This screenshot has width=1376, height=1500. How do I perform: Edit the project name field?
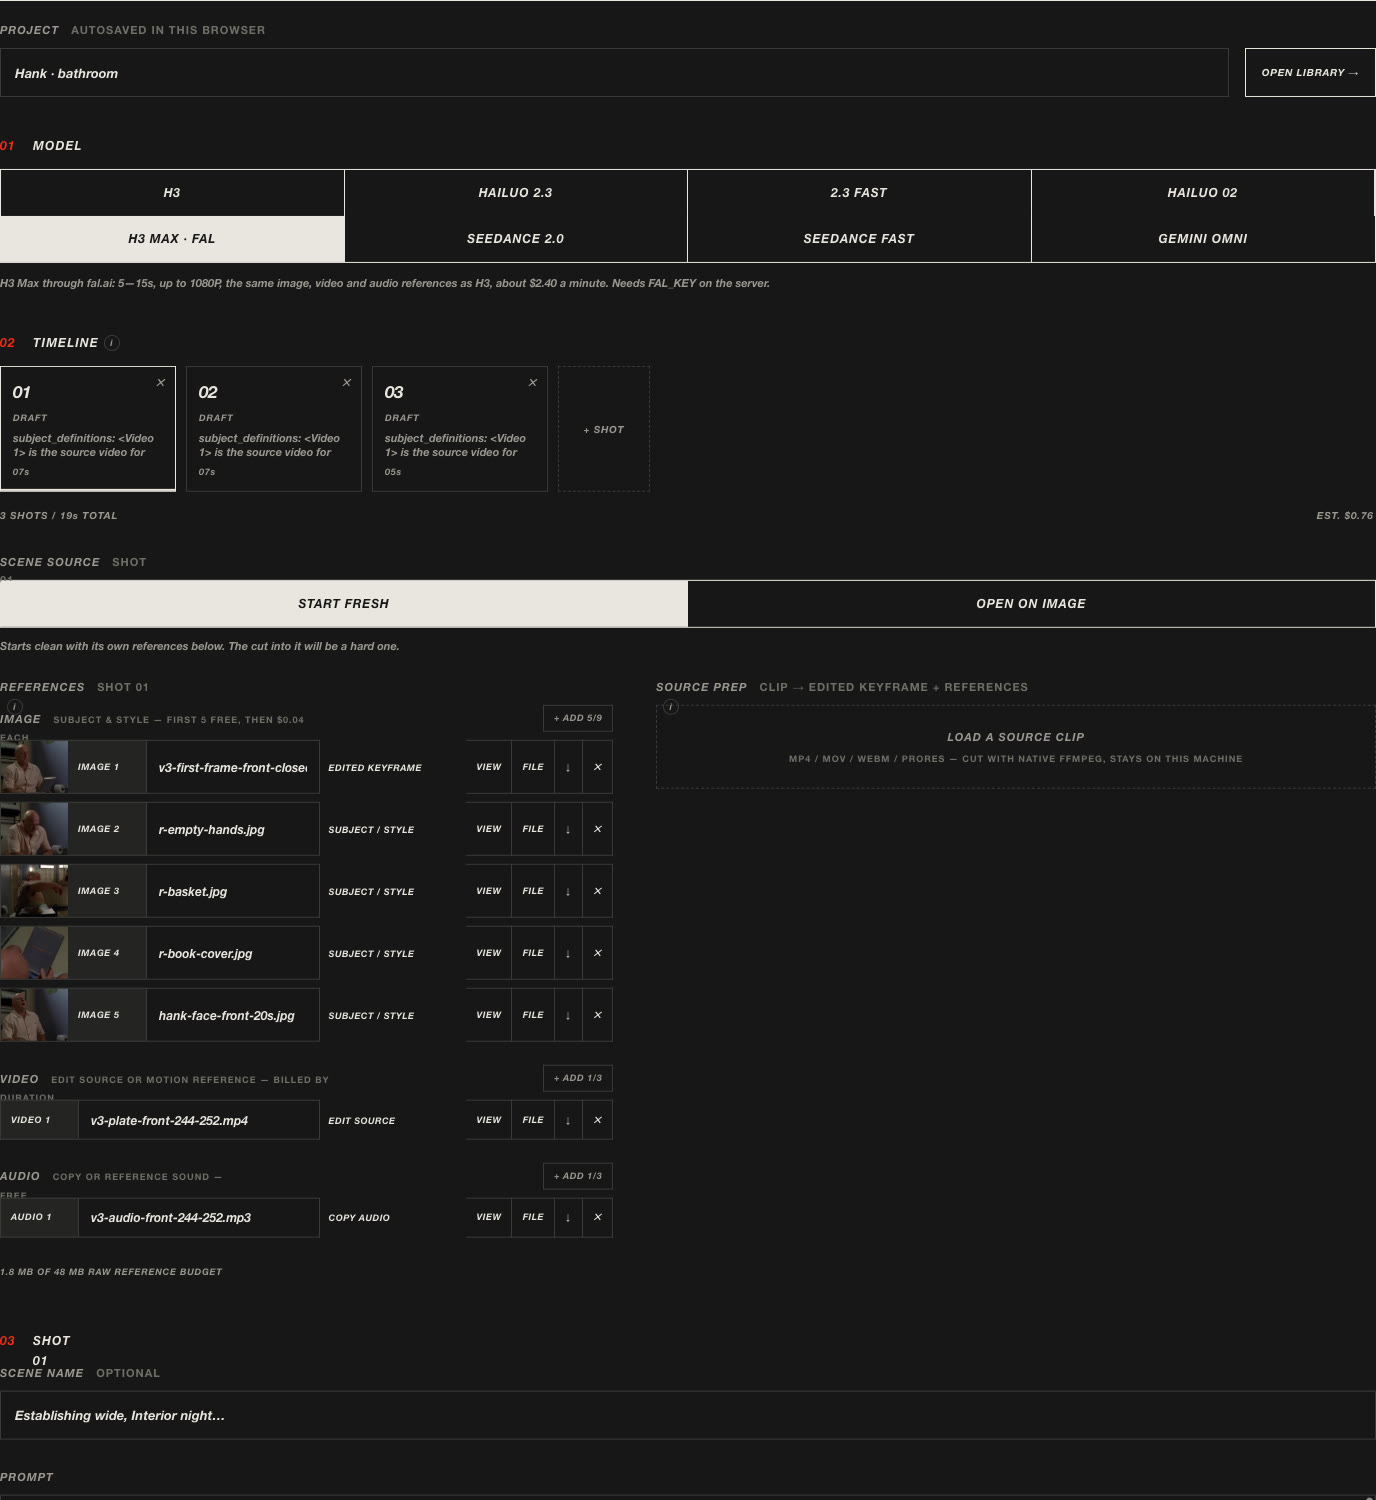(x=614, y=73)
